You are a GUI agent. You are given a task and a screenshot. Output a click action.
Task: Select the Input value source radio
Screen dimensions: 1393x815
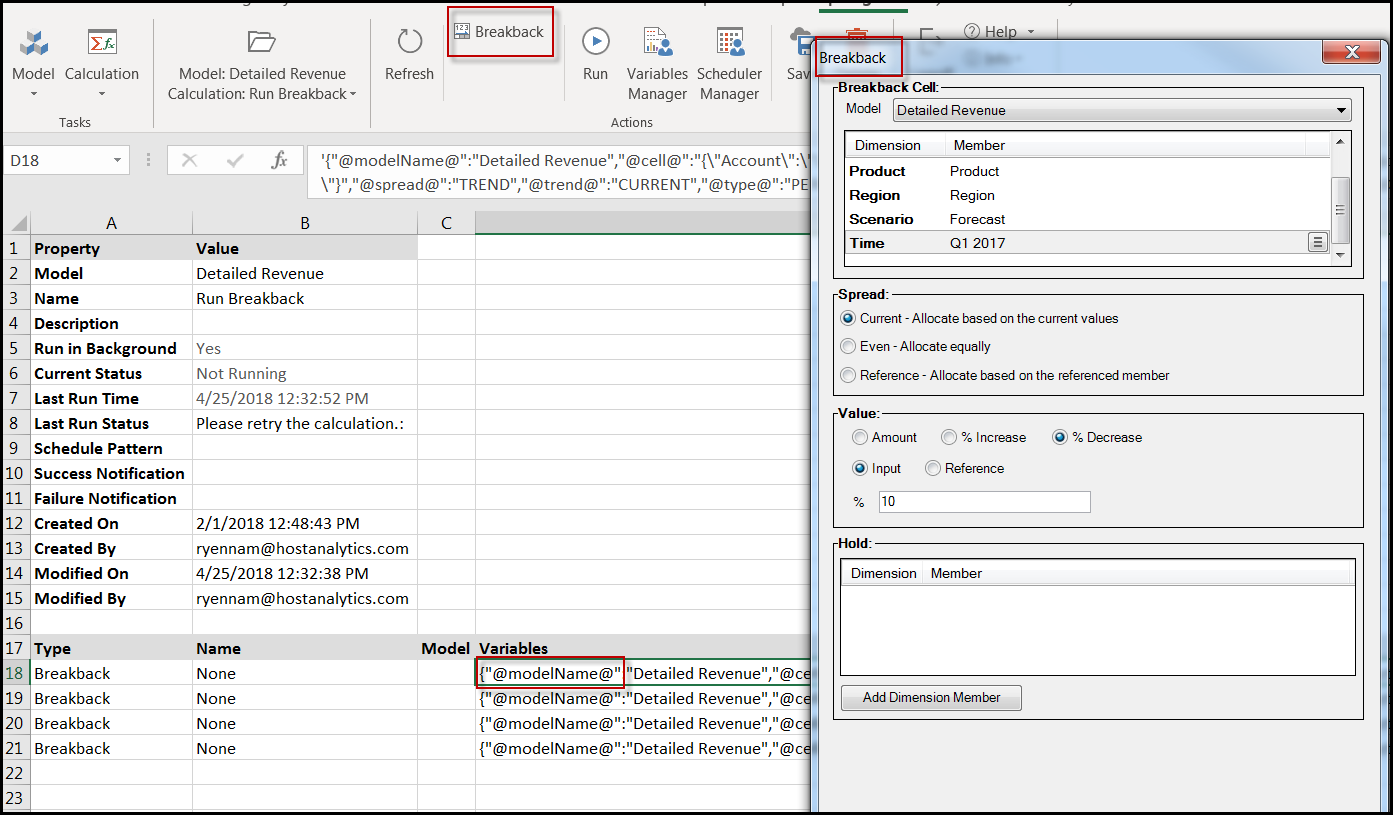click(x=860, y=468)
